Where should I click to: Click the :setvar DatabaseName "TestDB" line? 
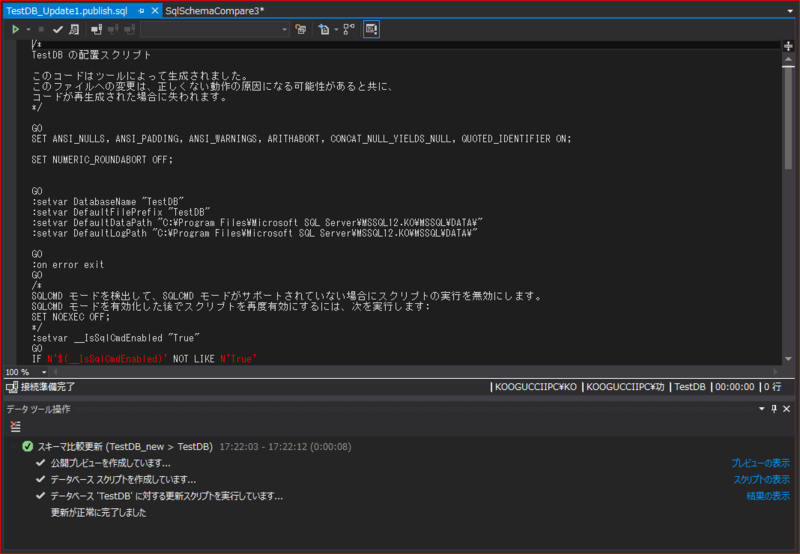point(108,202)
